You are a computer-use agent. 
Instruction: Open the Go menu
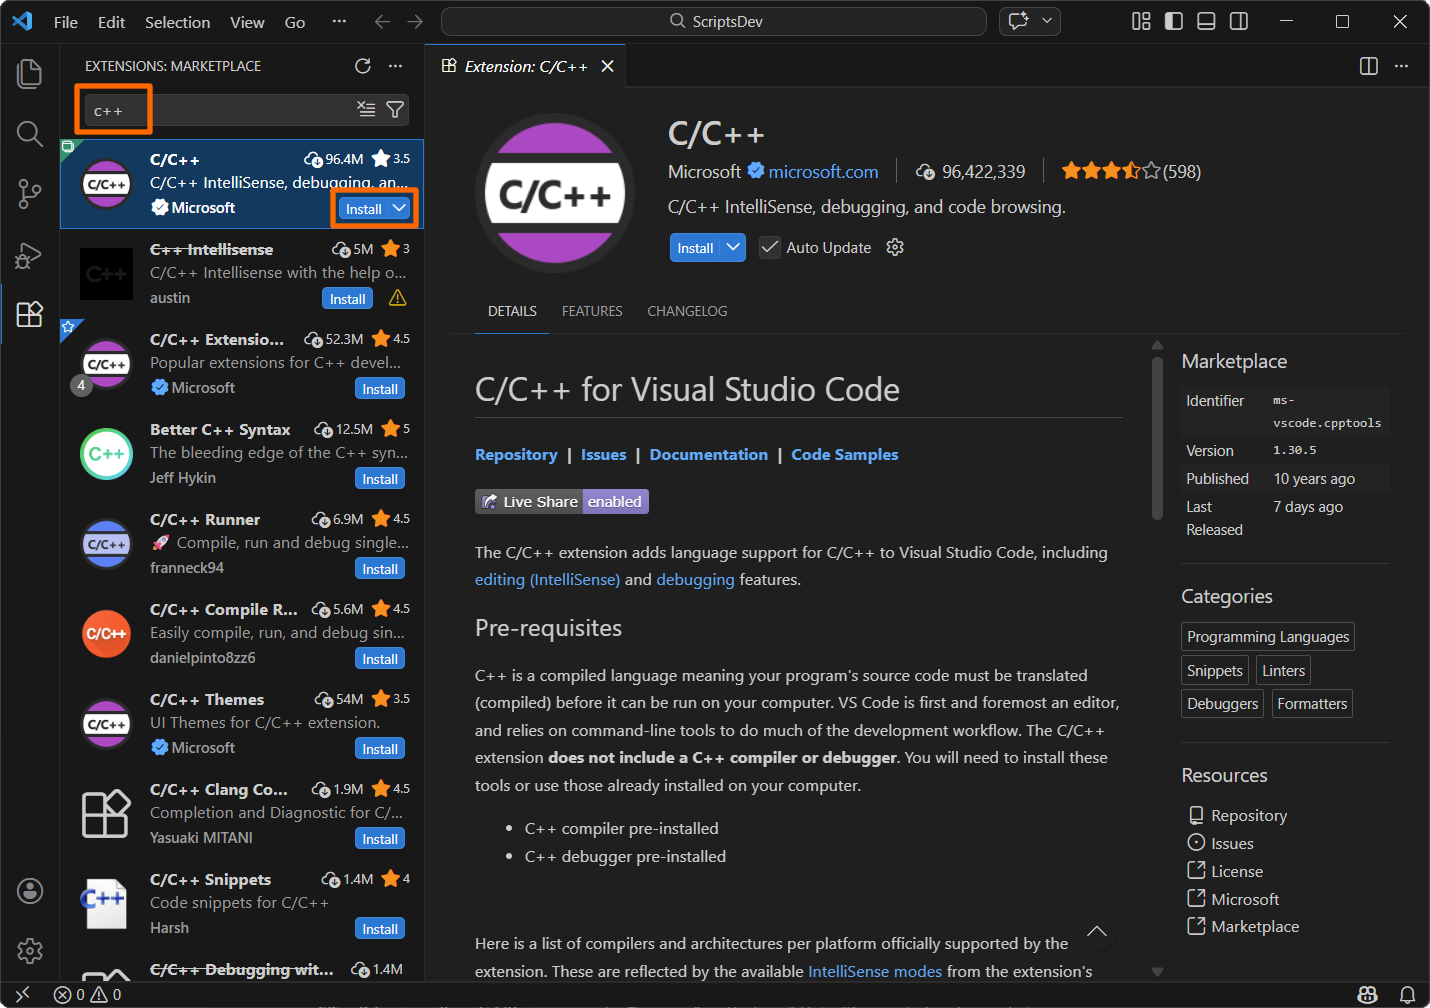295,22
